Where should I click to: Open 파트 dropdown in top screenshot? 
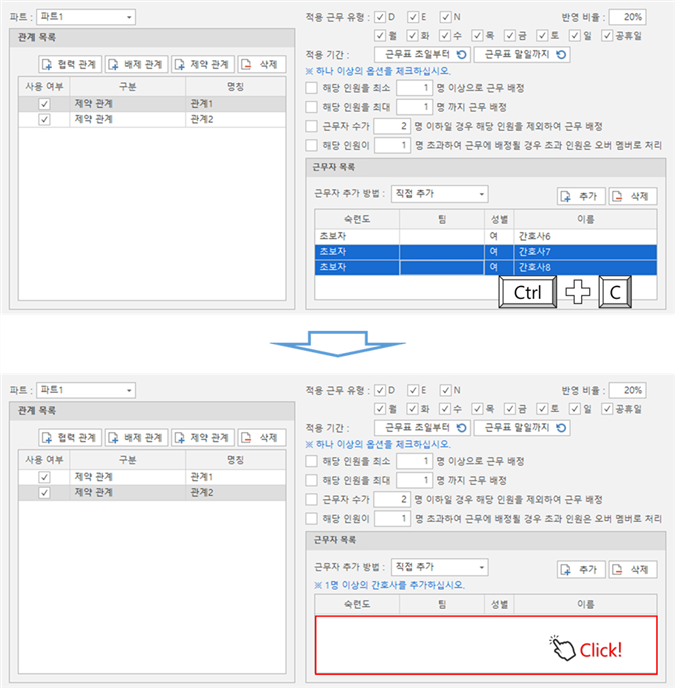[x=86, y=17]
